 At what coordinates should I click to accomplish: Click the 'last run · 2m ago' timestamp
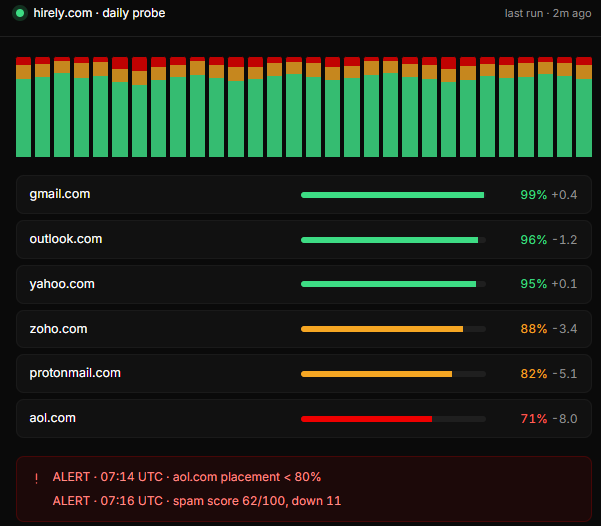(x=548, y=13)
